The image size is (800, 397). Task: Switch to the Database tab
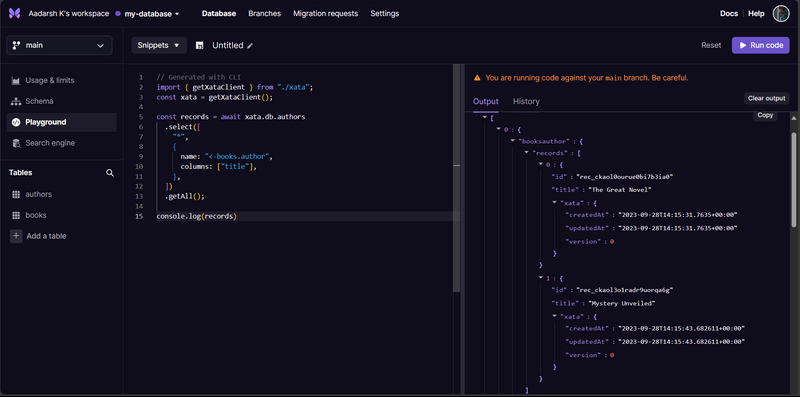point(219,14)
